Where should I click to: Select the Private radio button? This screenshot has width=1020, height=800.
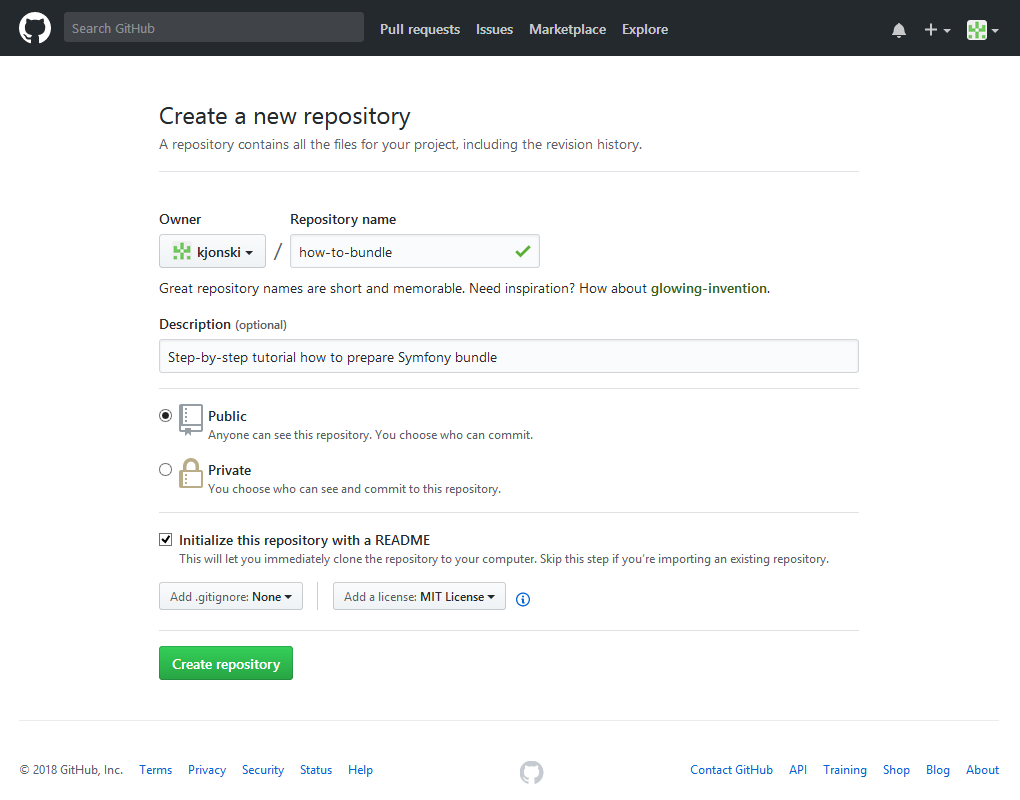[165, 469]
